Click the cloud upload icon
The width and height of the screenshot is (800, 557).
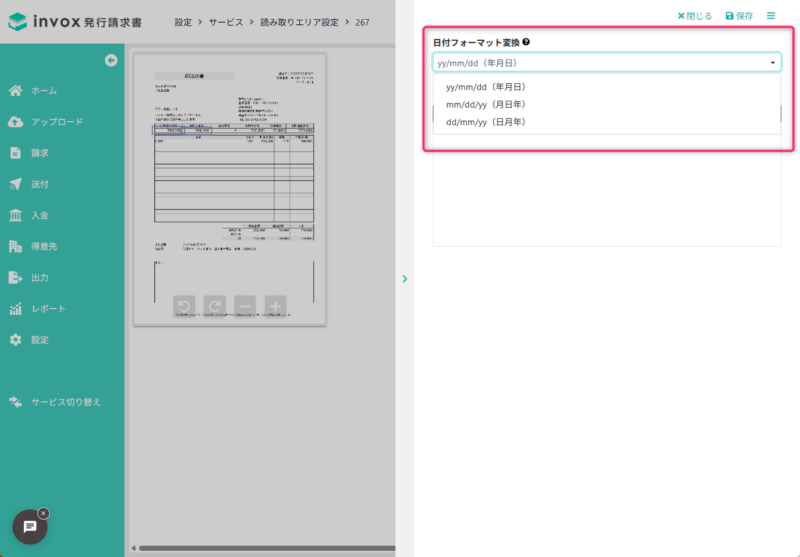(15, 122)
